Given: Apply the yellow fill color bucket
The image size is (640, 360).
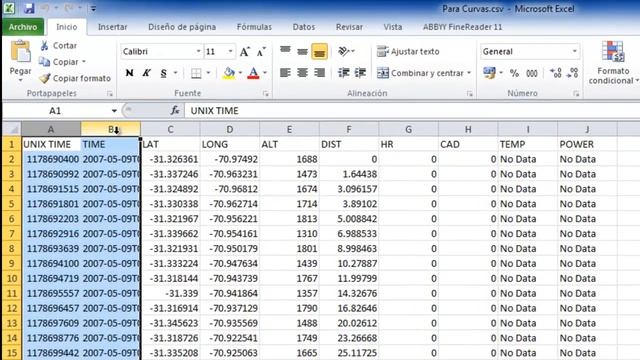Looking at the screenshot, I should [229, 73].
